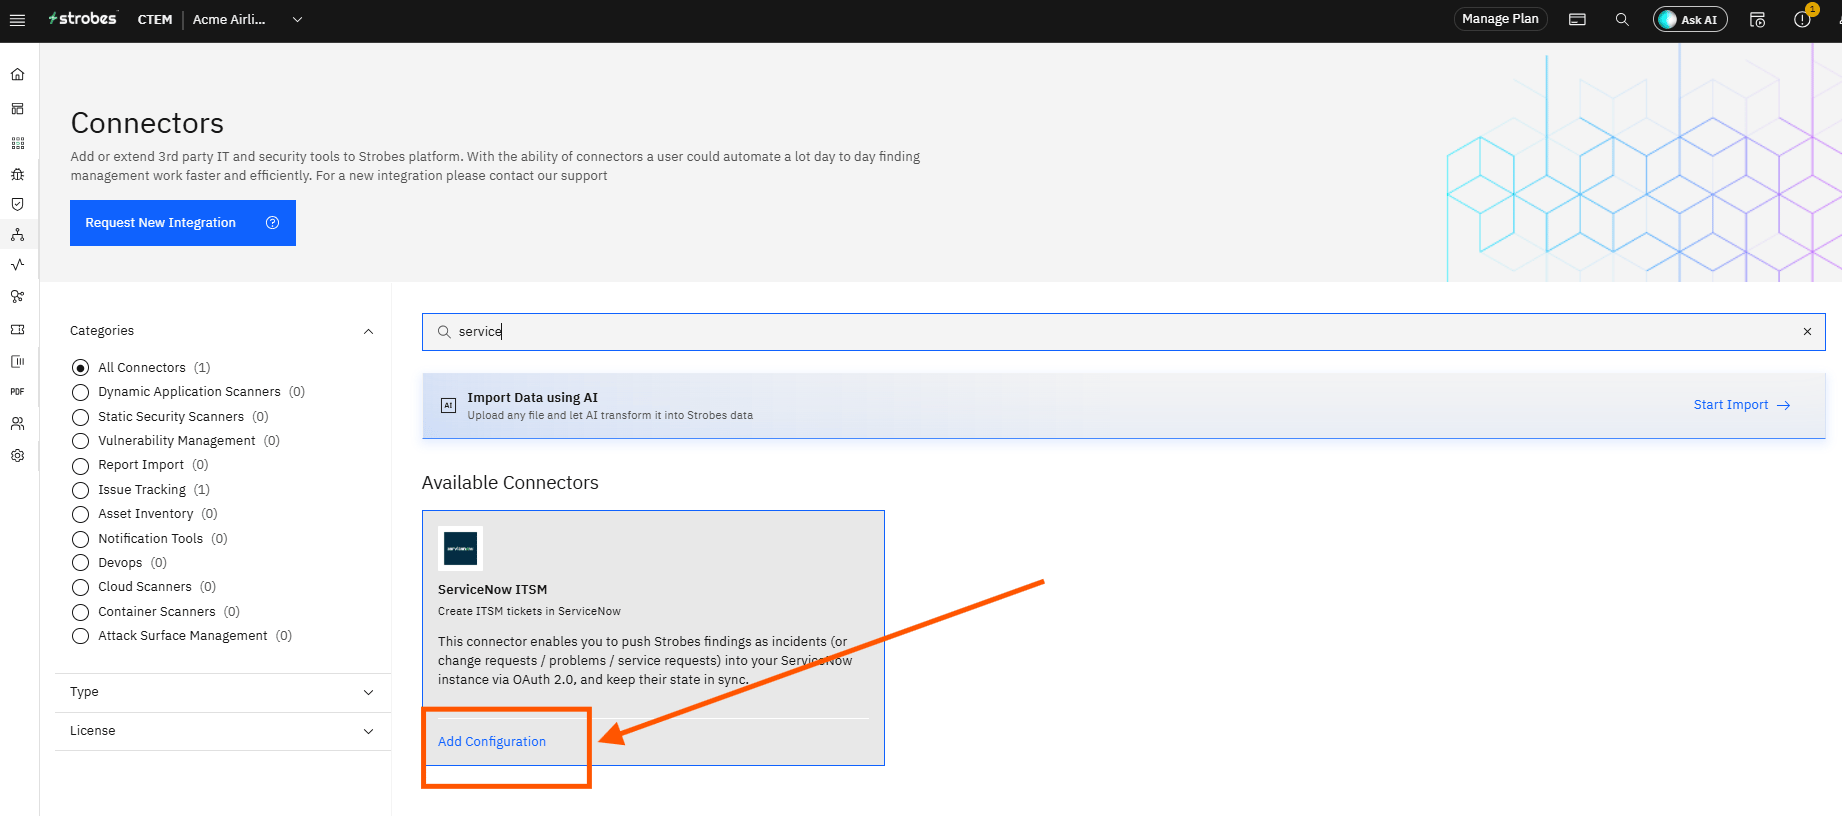Open the alerts icon with badge

1803,18
